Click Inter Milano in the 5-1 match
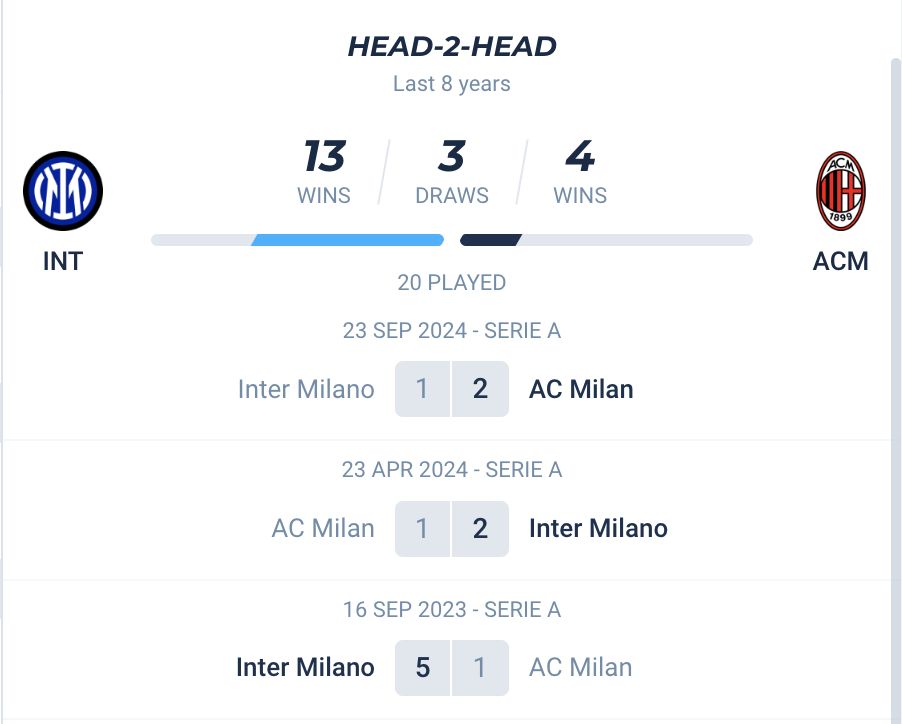 click(305, 667)
